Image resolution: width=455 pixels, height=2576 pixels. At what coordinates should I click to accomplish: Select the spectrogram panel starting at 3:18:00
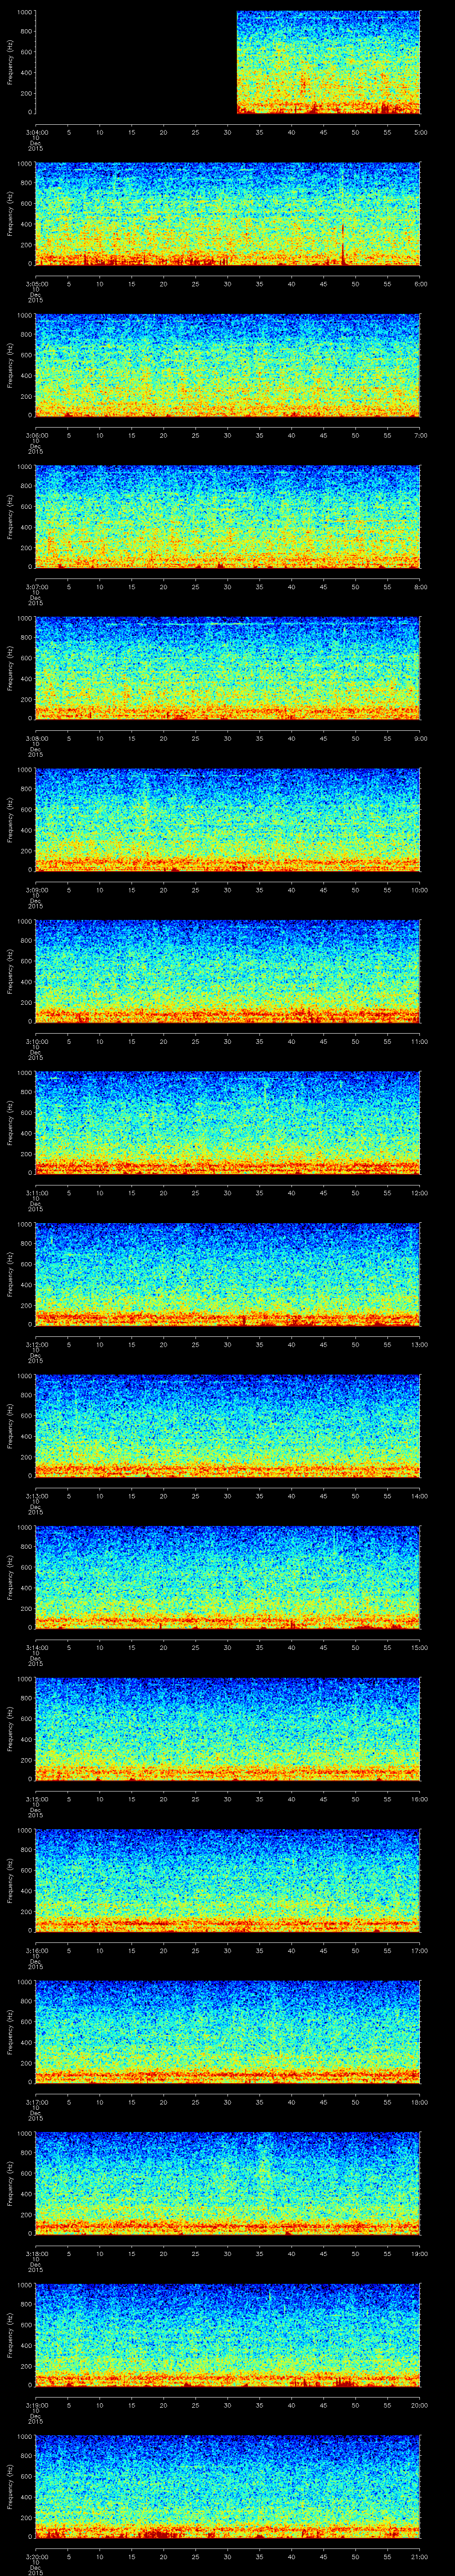point(228,2183)
